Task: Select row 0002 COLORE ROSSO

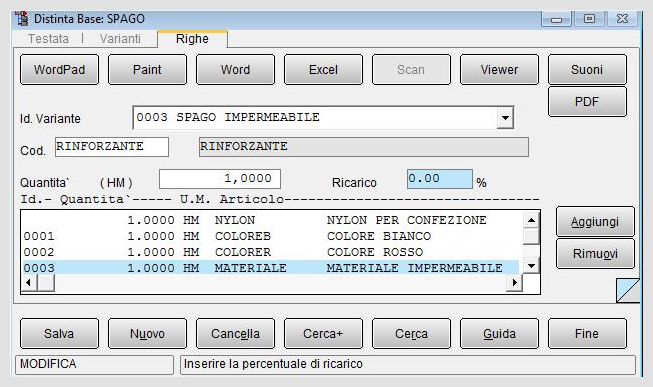Action: [x=271, y=252]
